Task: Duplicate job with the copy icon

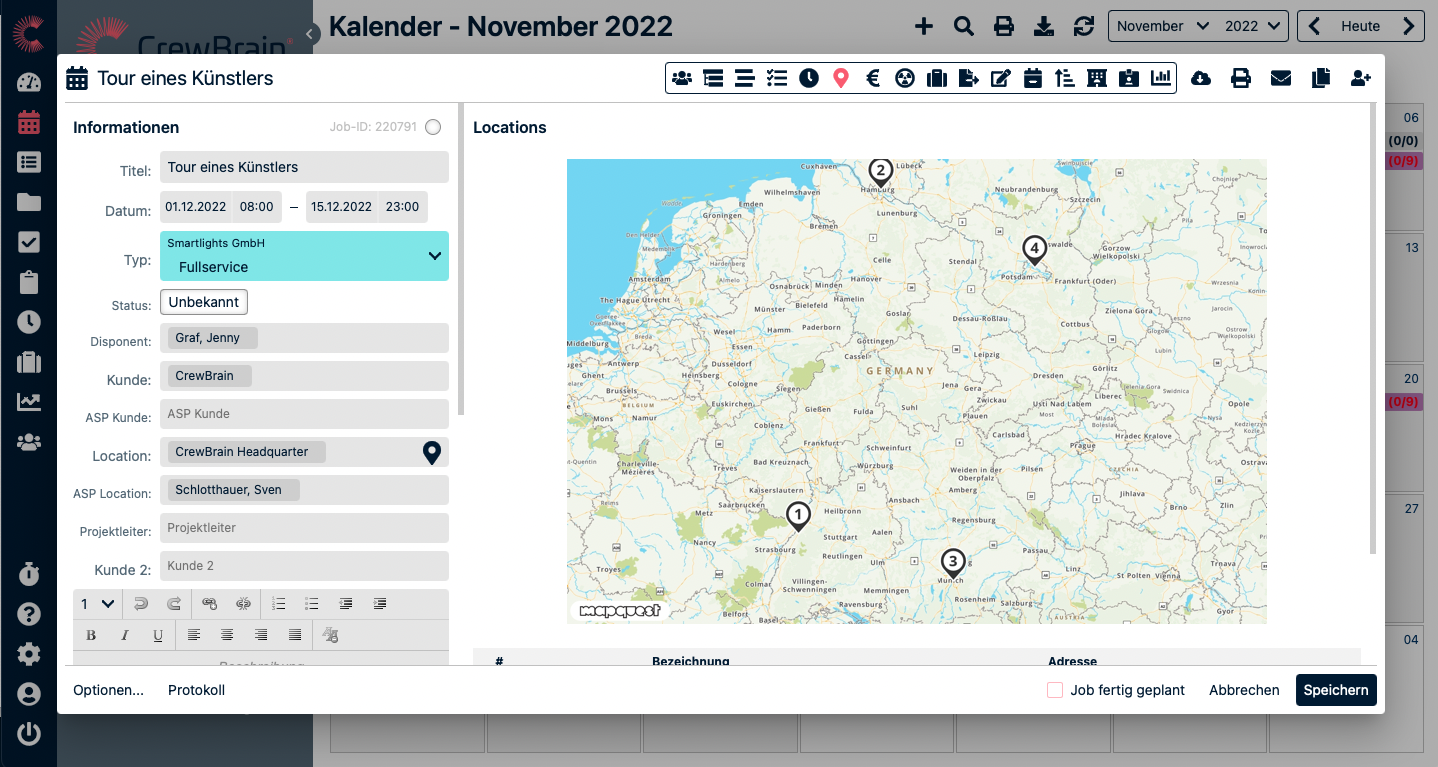Action: (1321, 78)
